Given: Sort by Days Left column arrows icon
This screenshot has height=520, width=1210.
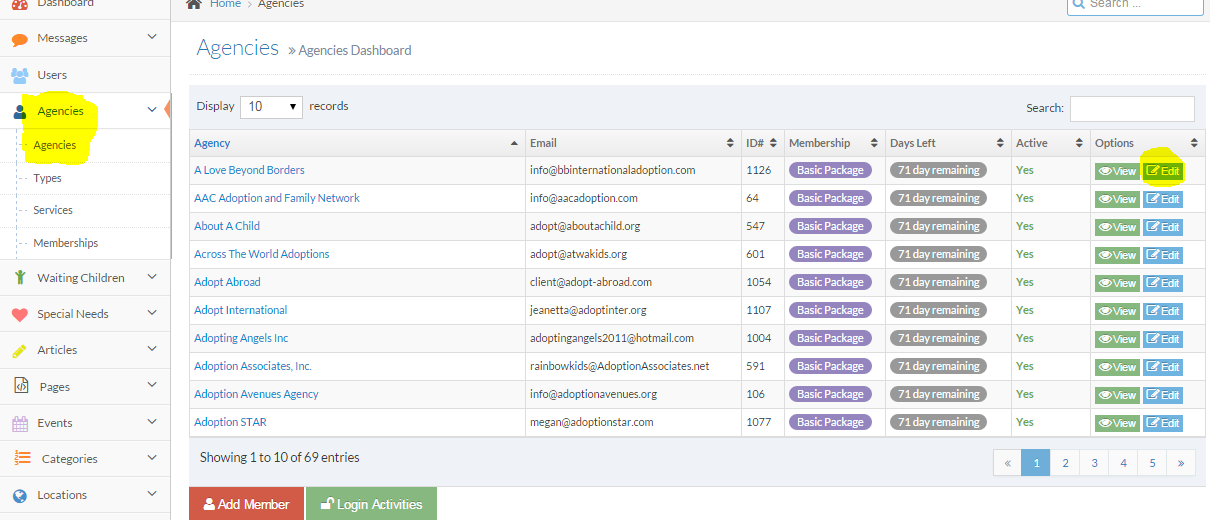Looking at the screenshot, I should click(1001, 144).
